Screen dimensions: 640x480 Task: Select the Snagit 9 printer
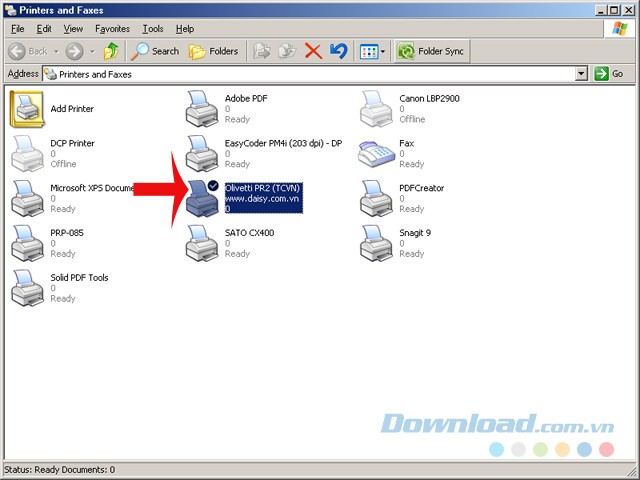pos(377,243)
